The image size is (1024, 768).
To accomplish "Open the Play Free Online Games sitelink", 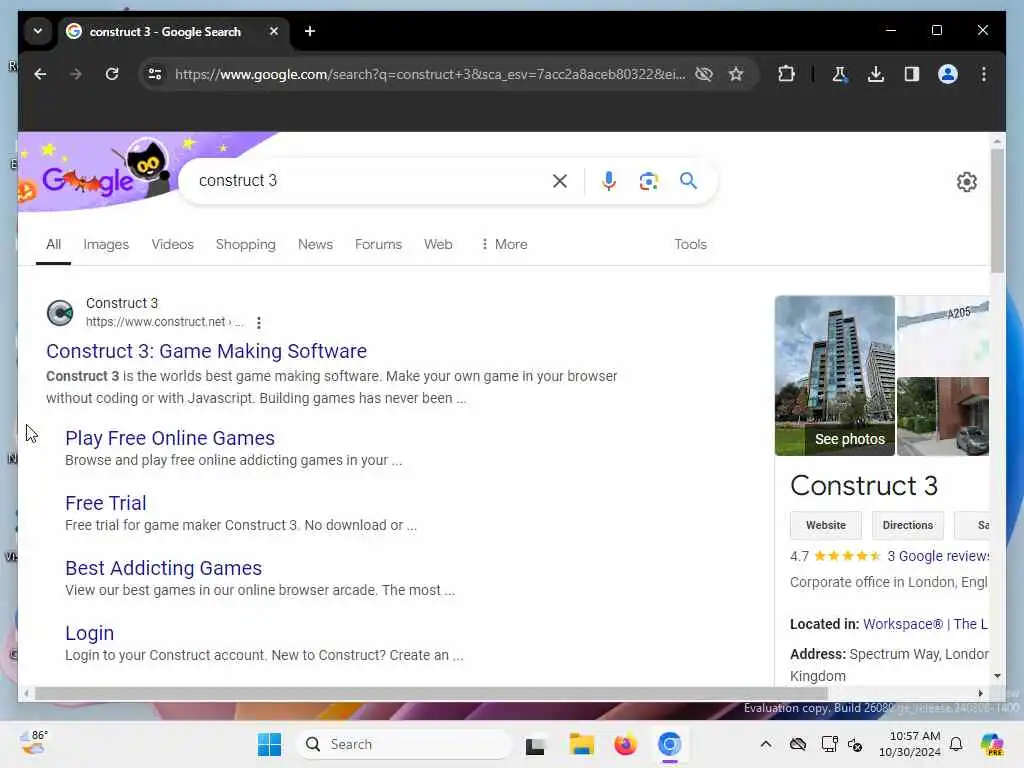I will [170, 438].
